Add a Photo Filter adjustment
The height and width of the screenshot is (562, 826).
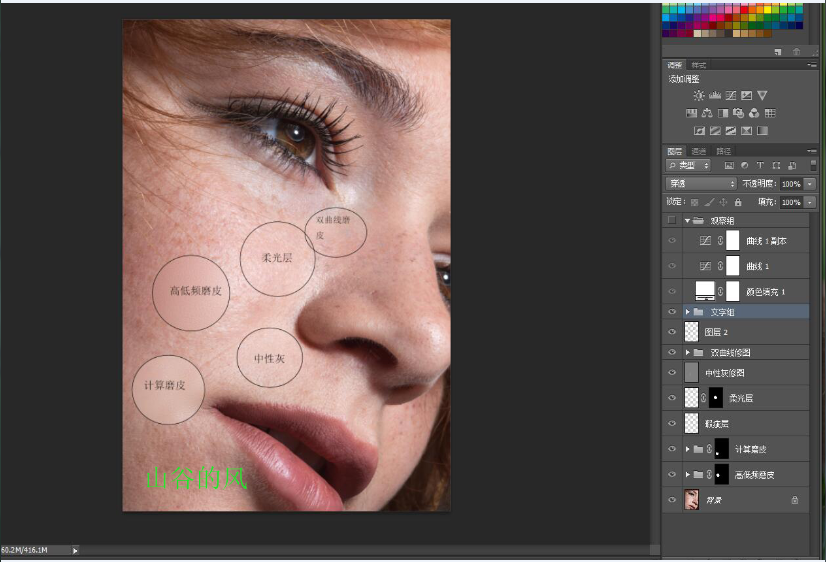[739, 113]
